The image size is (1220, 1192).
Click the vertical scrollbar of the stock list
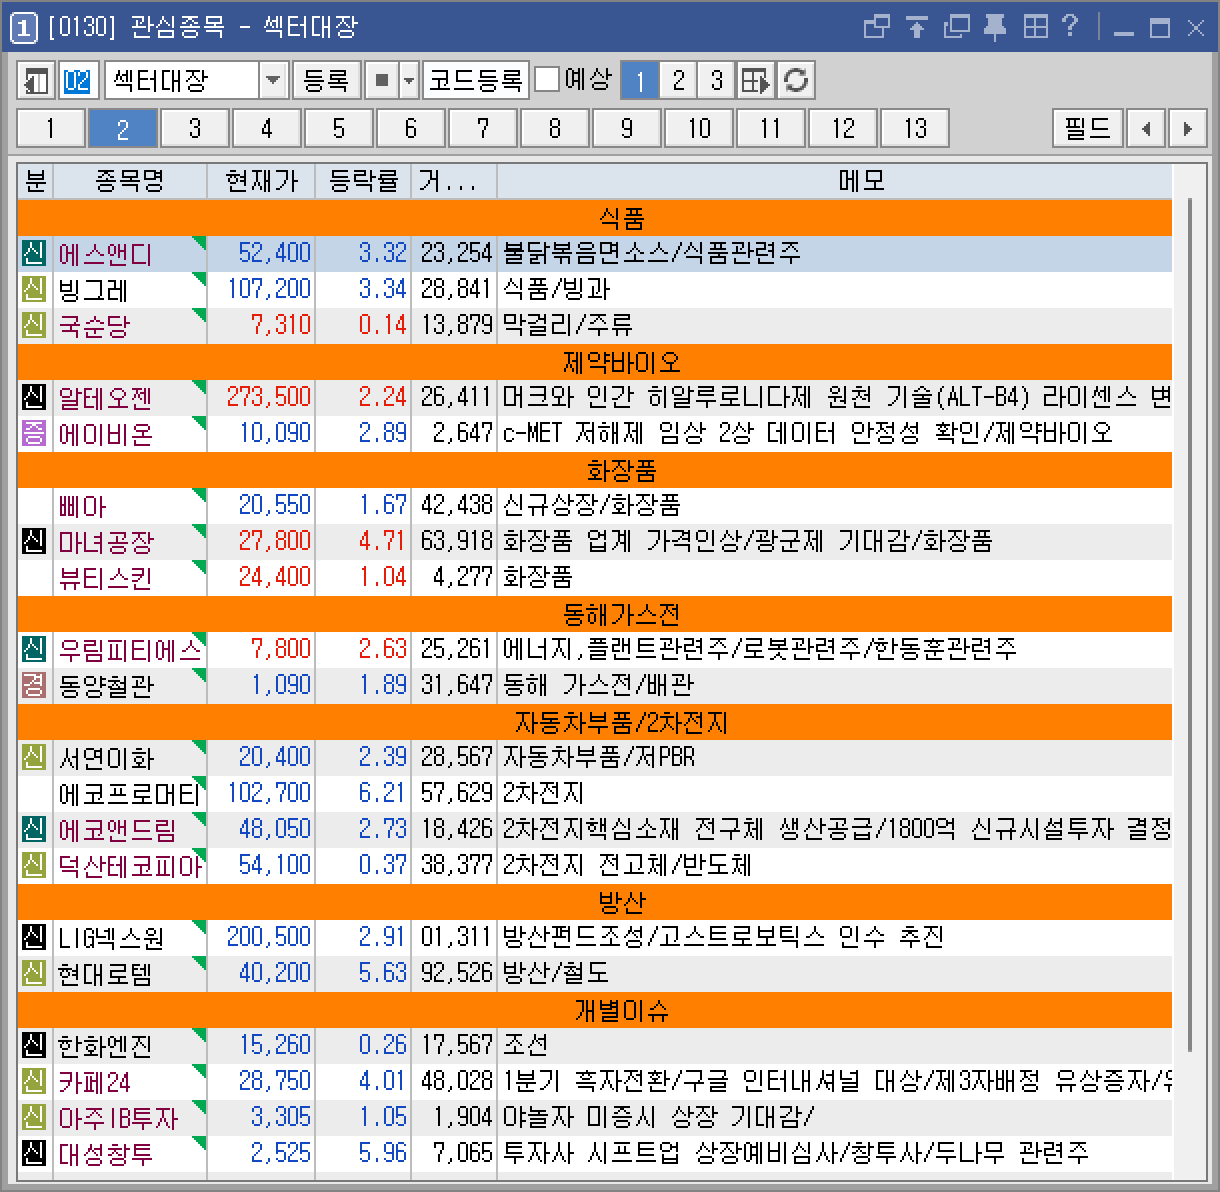pos(1189,624)
